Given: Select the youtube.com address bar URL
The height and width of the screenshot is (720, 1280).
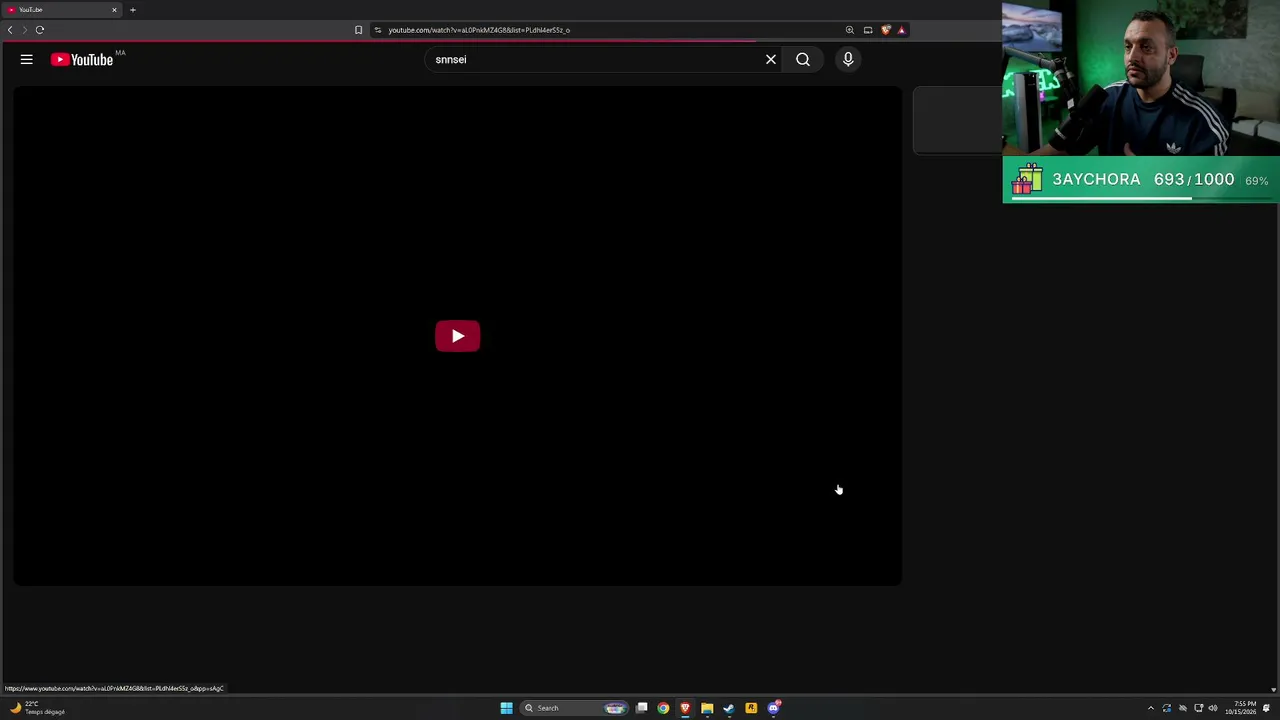Looking at the screenshot, I should point(479,30).
